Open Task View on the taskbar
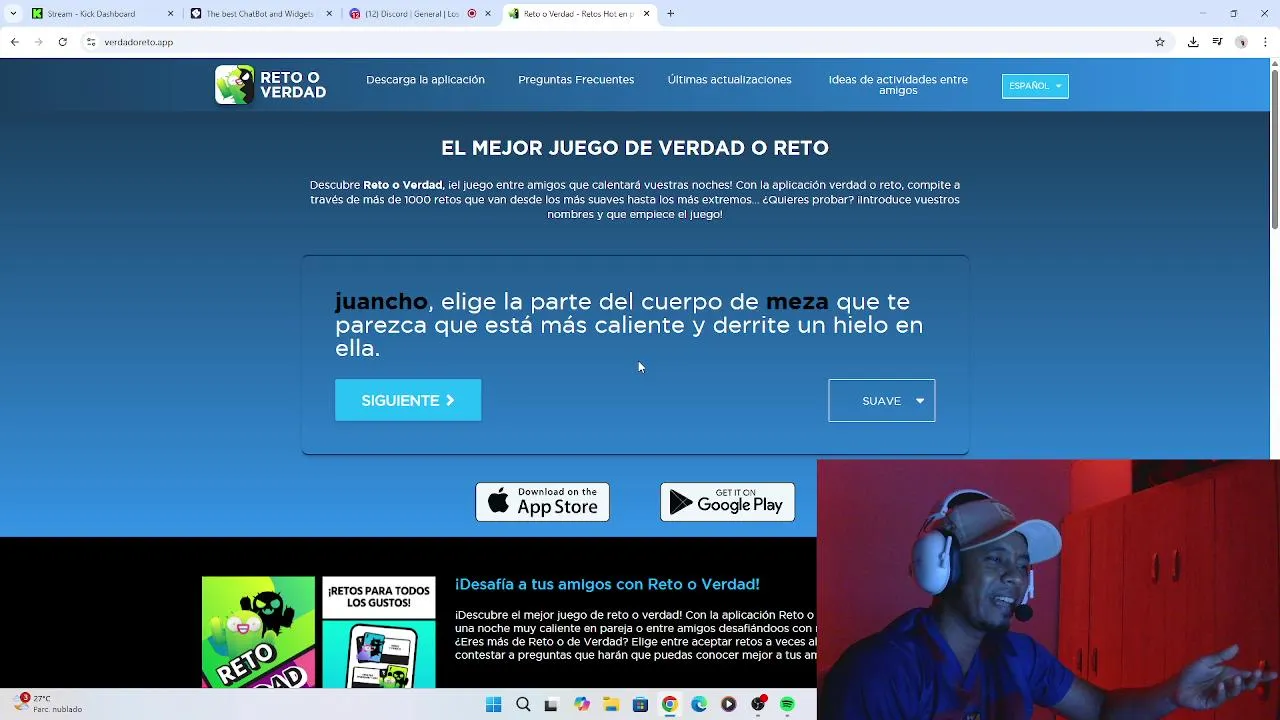The width and height of the screenshot is (1280, 720). [x=551, y=705]
